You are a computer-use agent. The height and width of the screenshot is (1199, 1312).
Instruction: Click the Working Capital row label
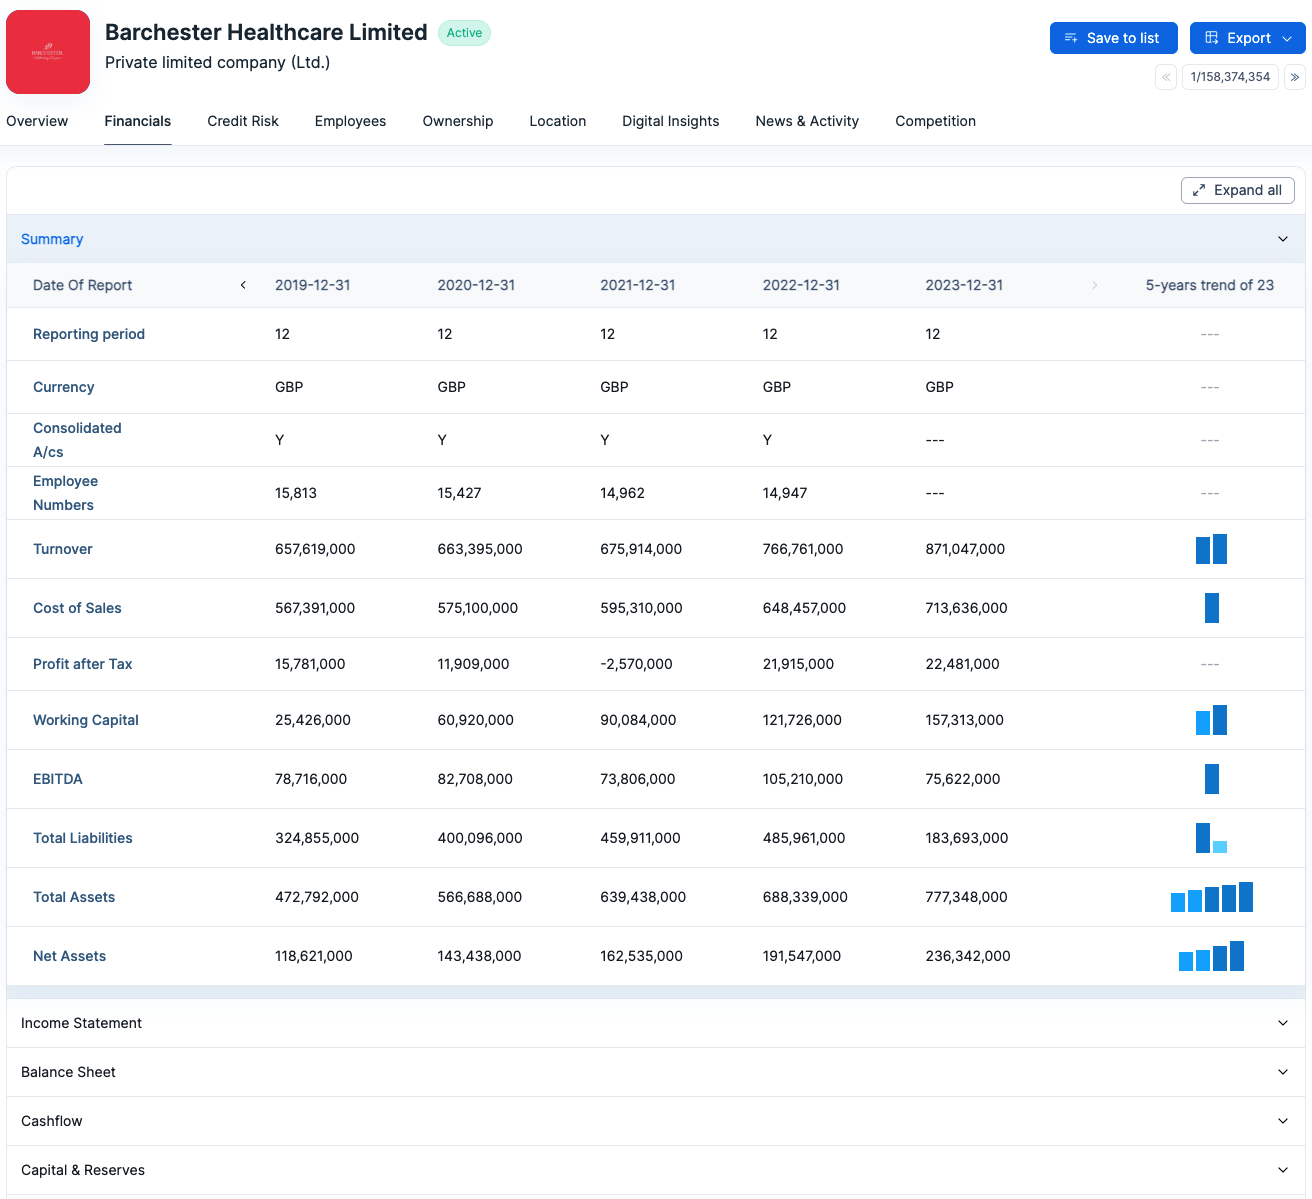point(86,720)
